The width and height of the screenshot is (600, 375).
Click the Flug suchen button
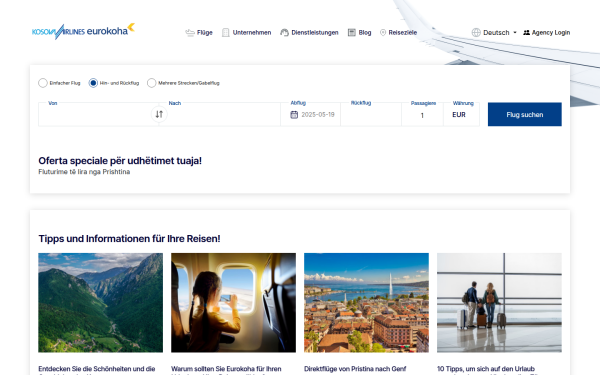(525, 114)
